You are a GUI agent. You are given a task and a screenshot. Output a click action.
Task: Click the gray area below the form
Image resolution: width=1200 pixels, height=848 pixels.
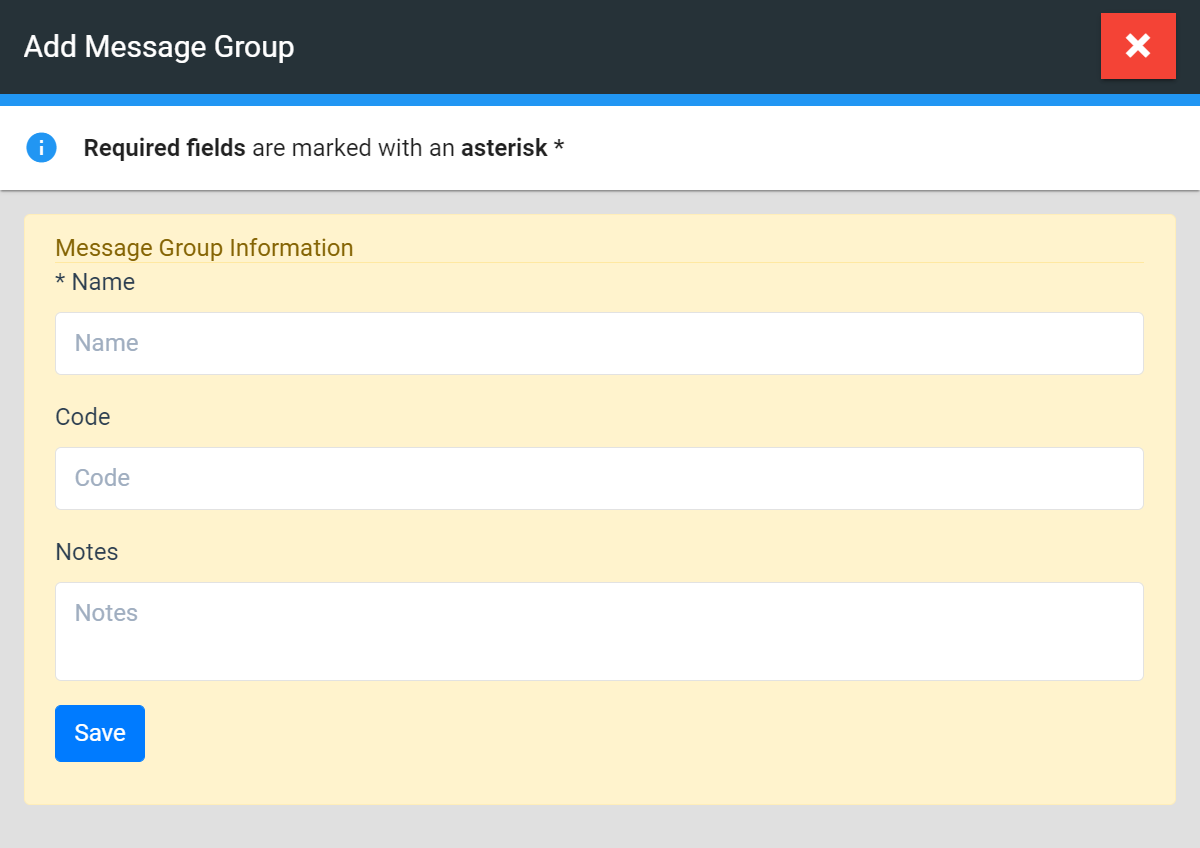click(600, 826)
